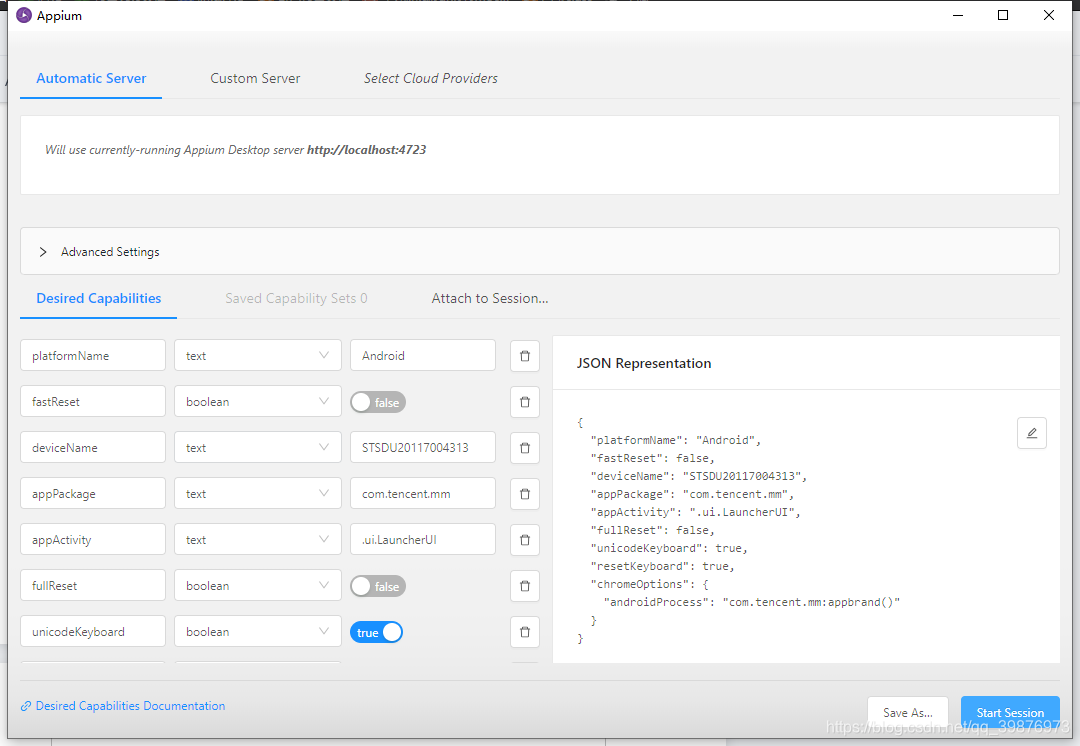Viewport: 1080px width, 746px height.
Task: Click the deviceName name field
Action: click(x=93, y=448)
